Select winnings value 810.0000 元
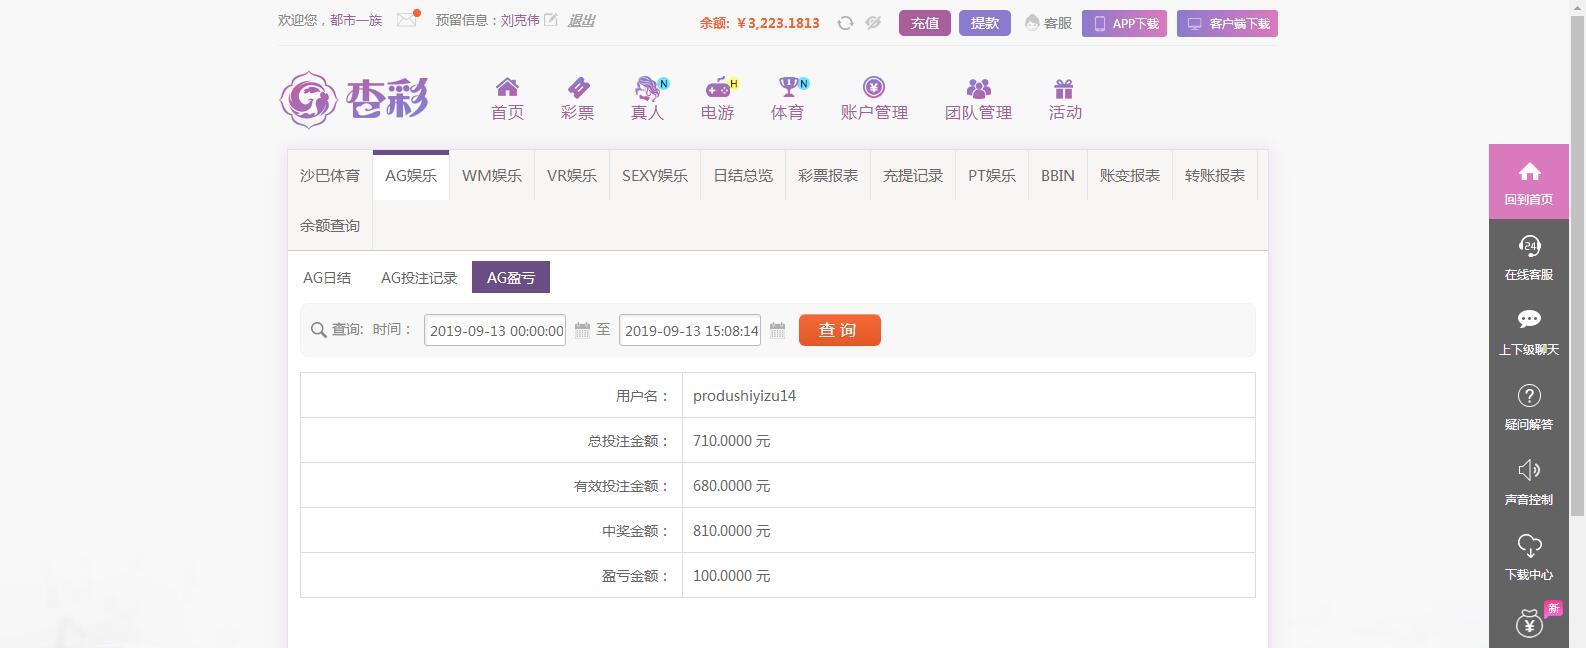 point(731,531)
